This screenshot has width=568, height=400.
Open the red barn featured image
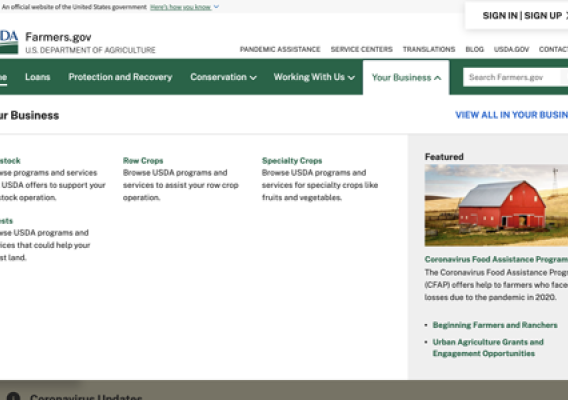click(x=496, y=205)
